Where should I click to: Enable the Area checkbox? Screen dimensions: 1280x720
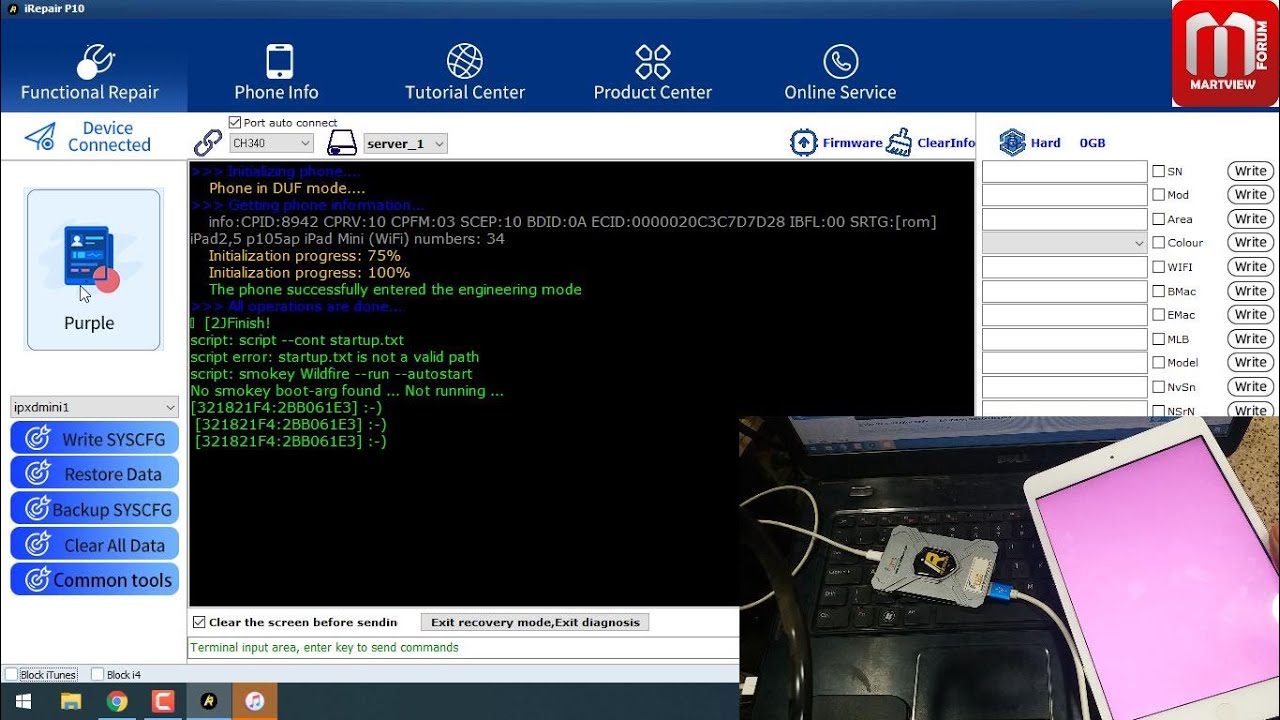point(1158,219)
